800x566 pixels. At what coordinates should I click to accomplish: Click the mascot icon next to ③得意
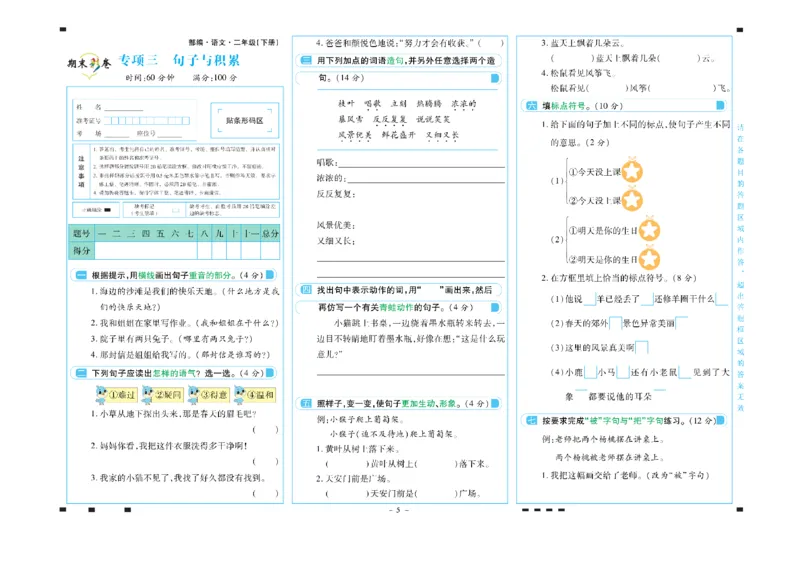click(194, 394)
